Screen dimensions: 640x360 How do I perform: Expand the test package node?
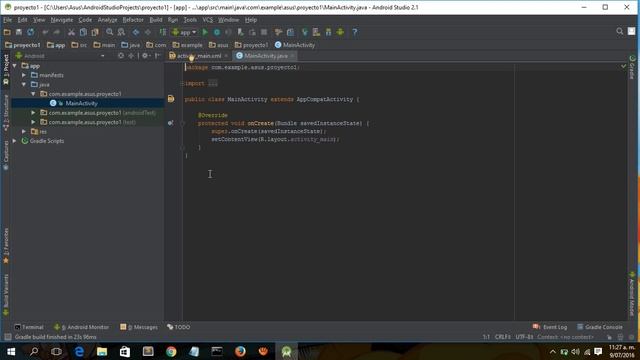coord(33,122)
